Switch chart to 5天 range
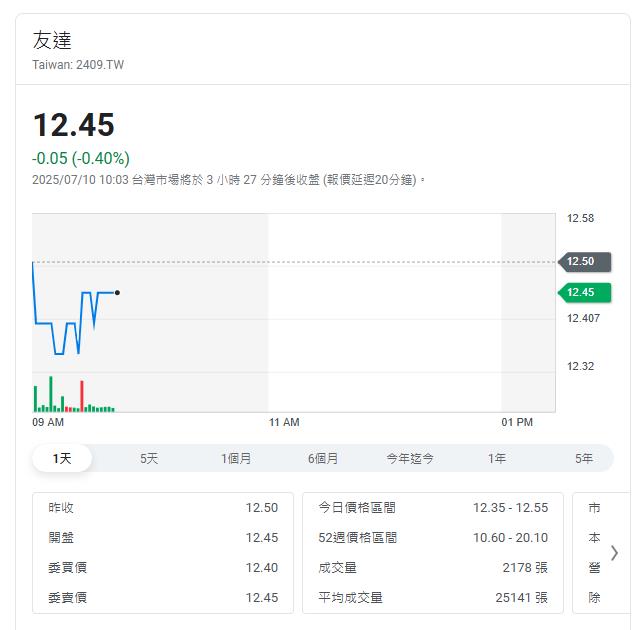 (149, 458)
